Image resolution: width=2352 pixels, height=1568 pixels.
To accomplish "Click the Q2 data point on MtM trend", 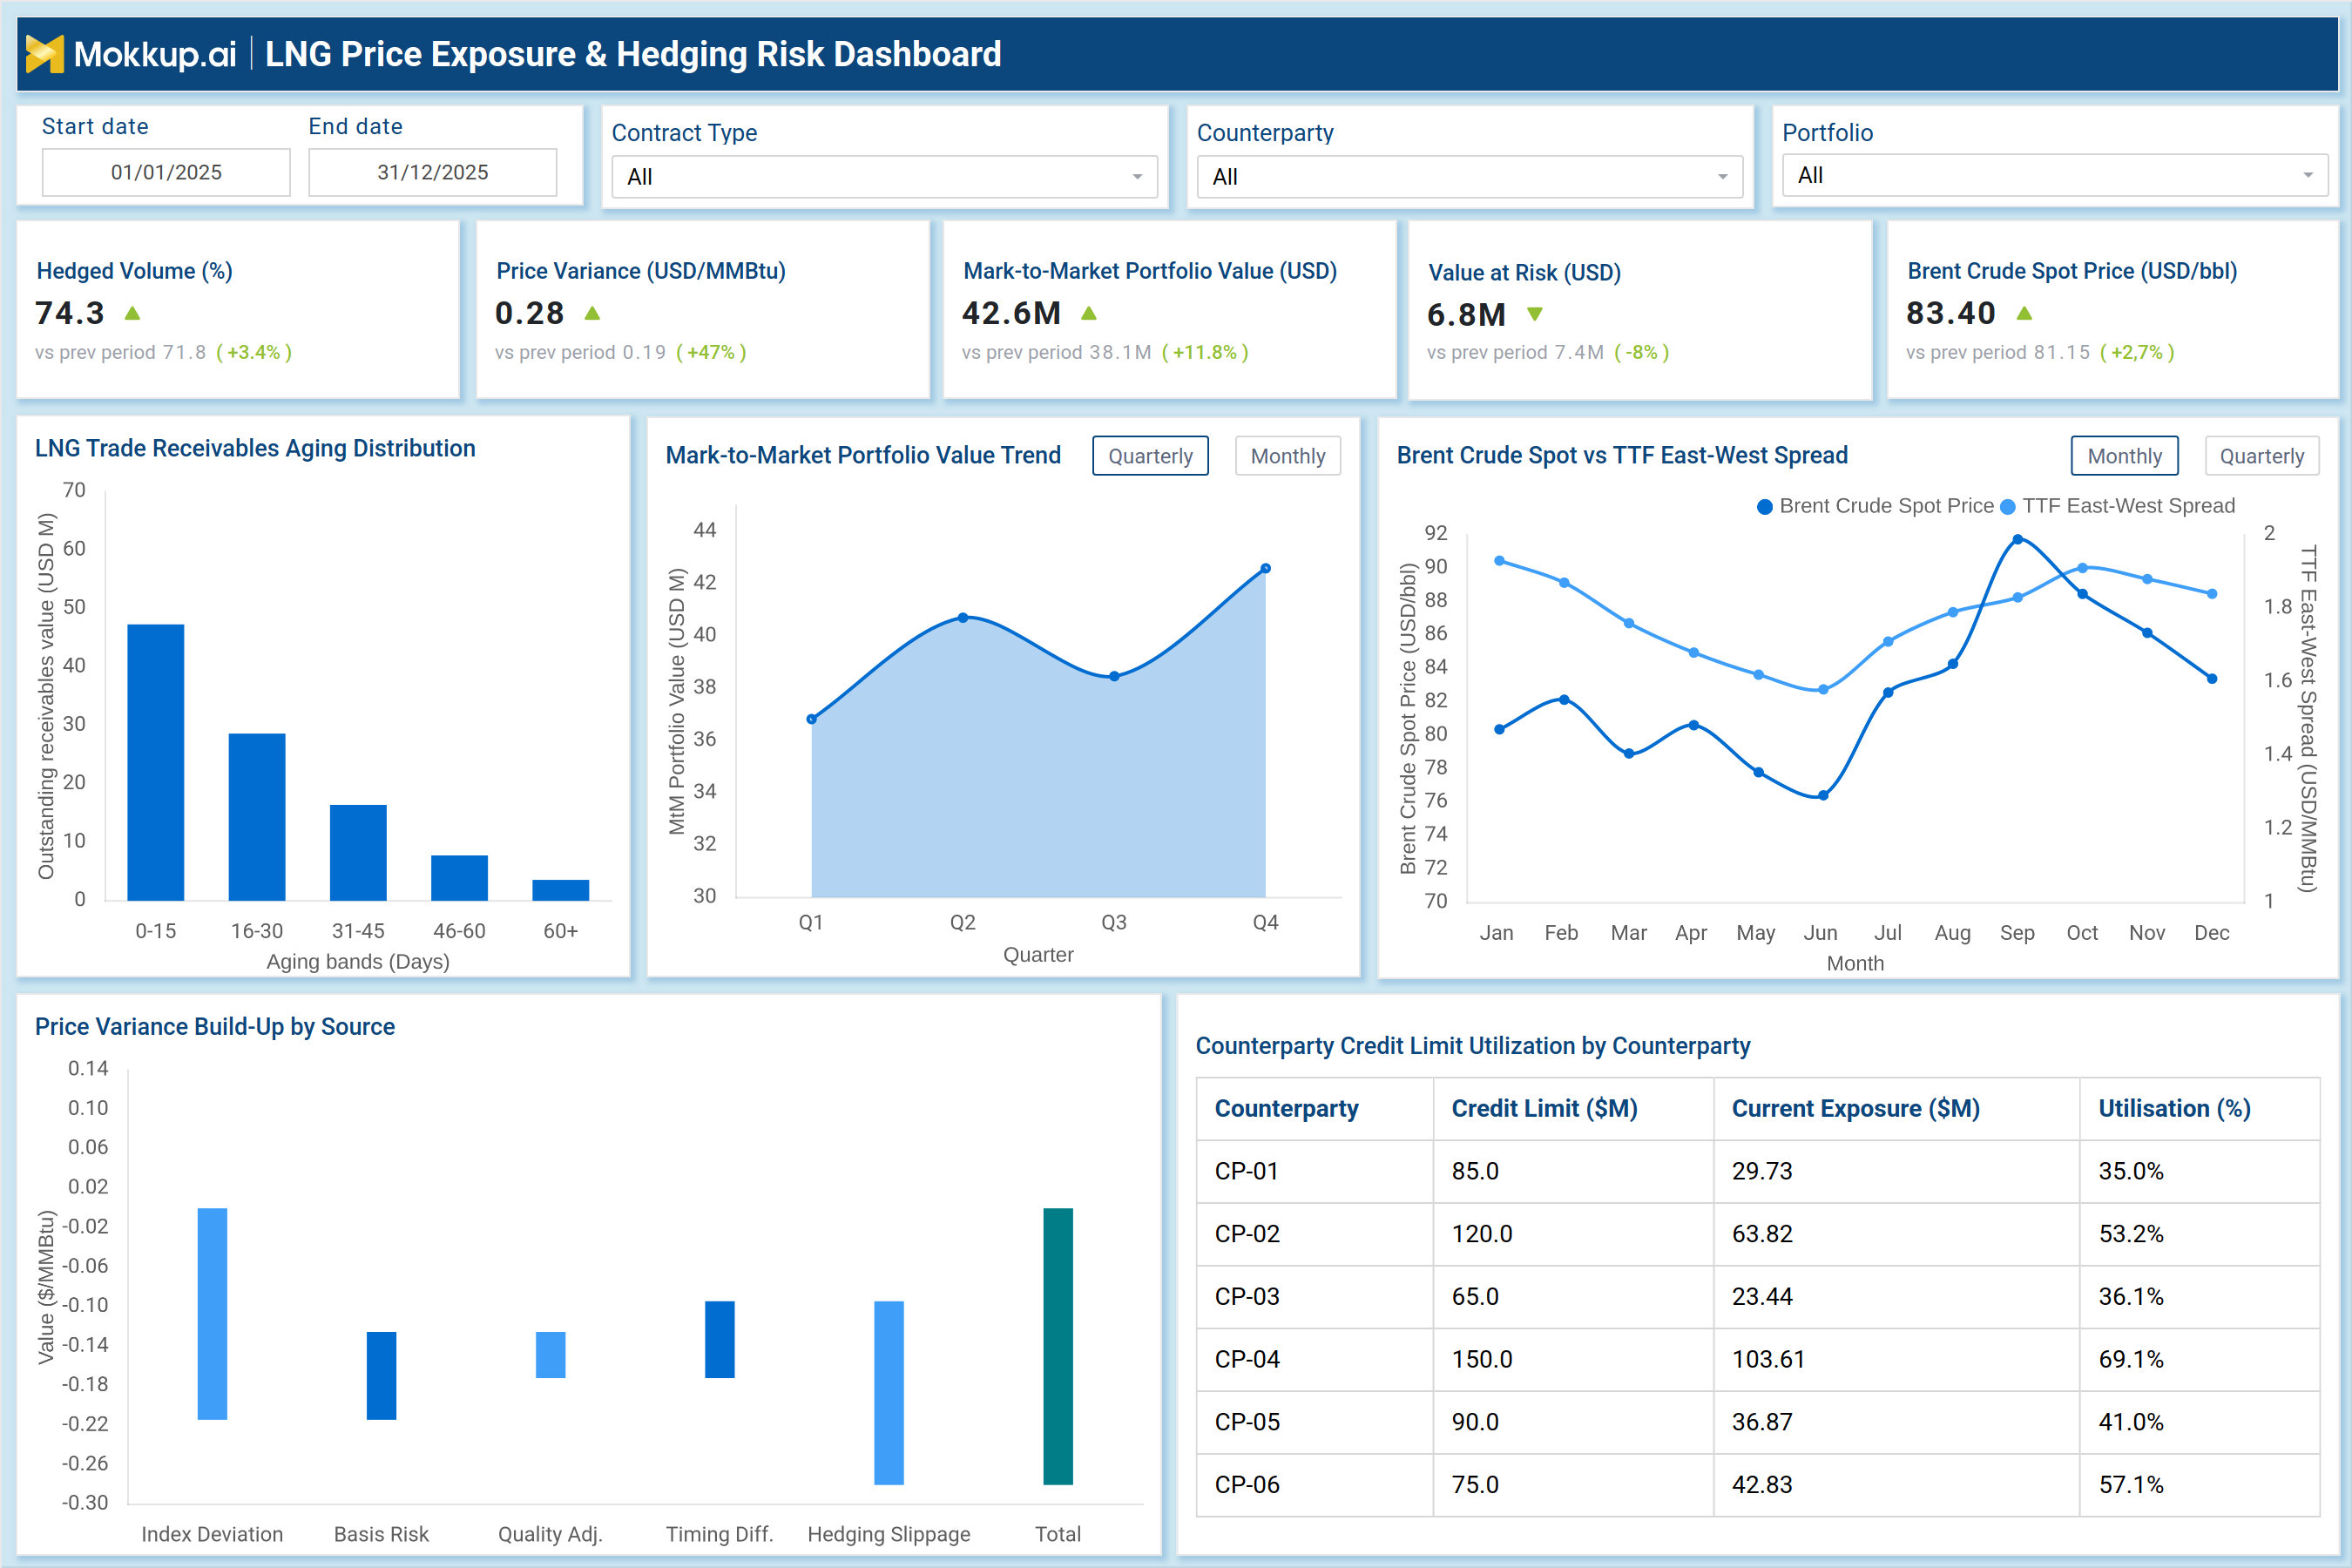I will coord(963,618).
